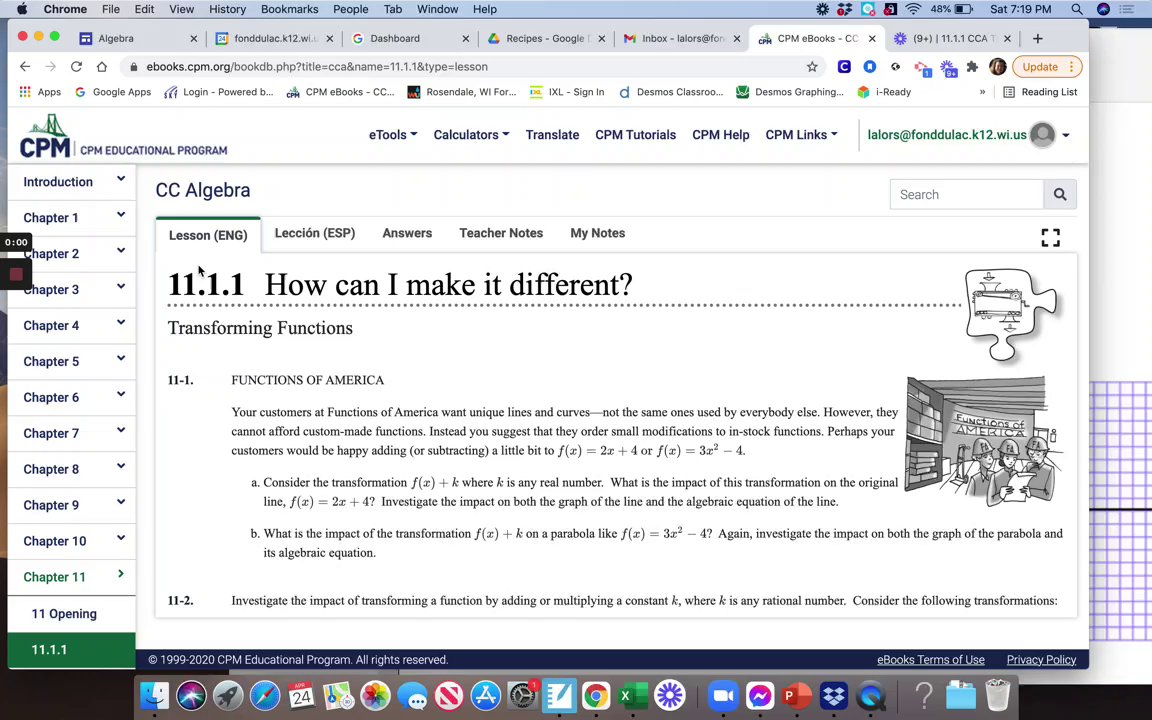Open App Store in the dock

pos(485,695)
